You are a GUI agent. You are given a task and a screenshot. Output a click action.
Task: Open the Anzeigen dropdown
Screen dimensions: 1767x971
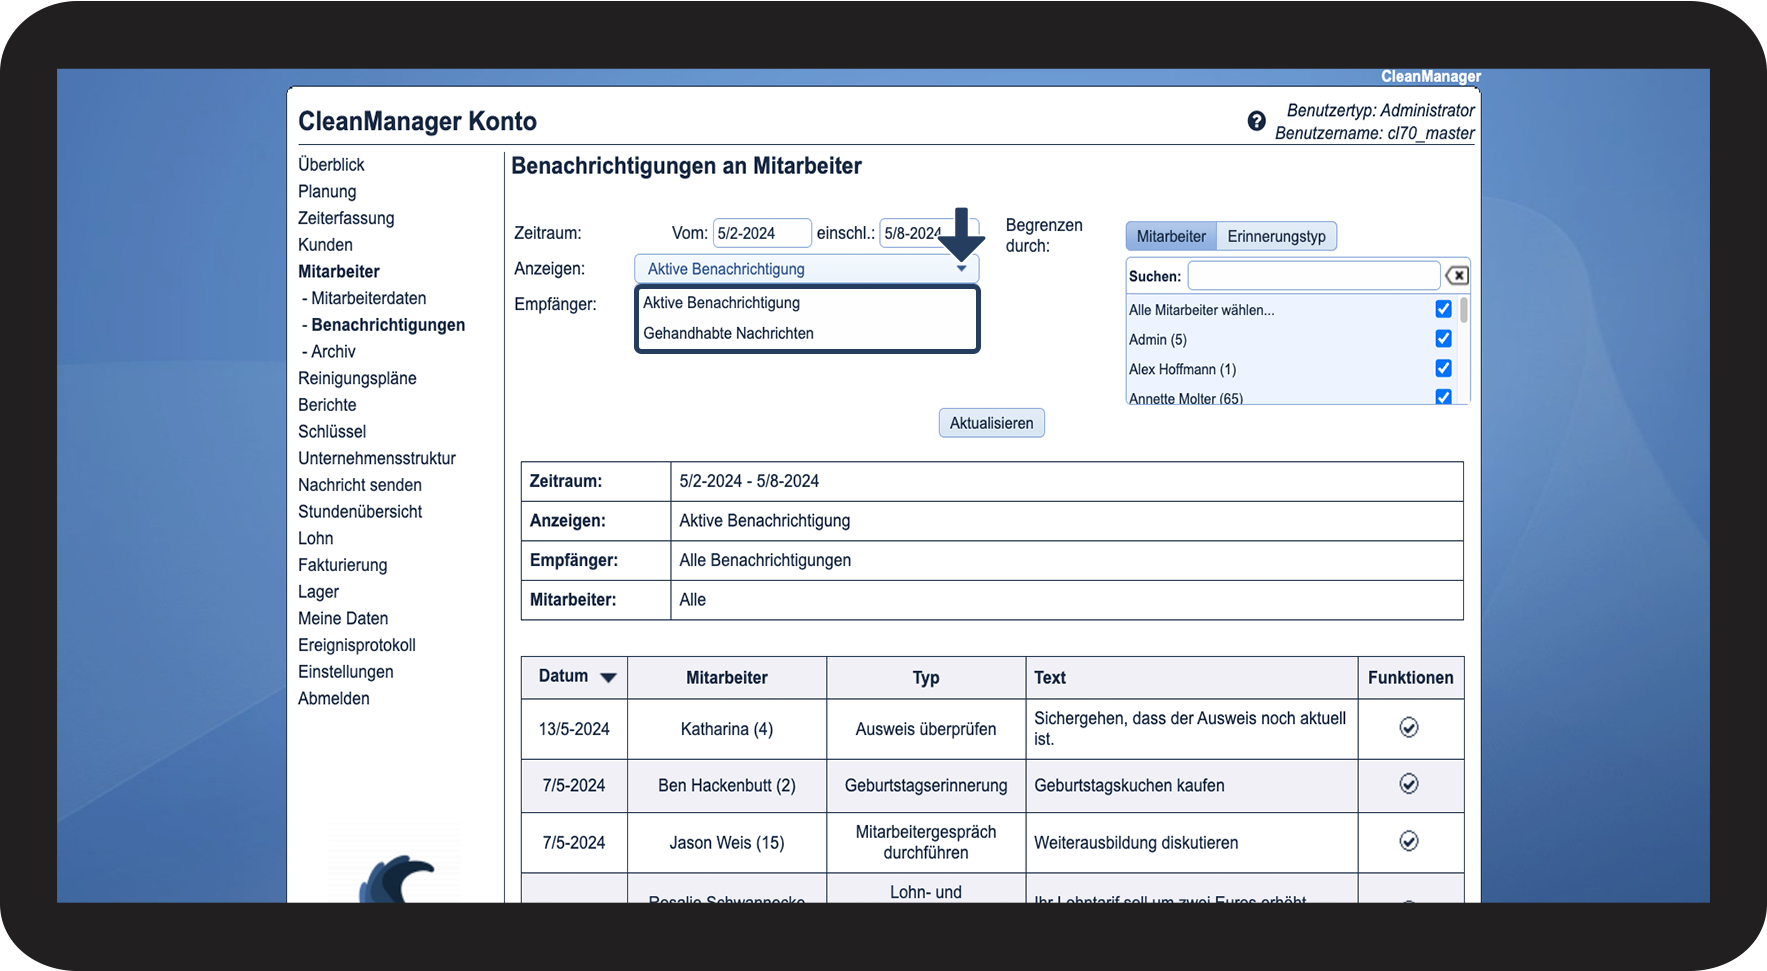pos(806,268)
